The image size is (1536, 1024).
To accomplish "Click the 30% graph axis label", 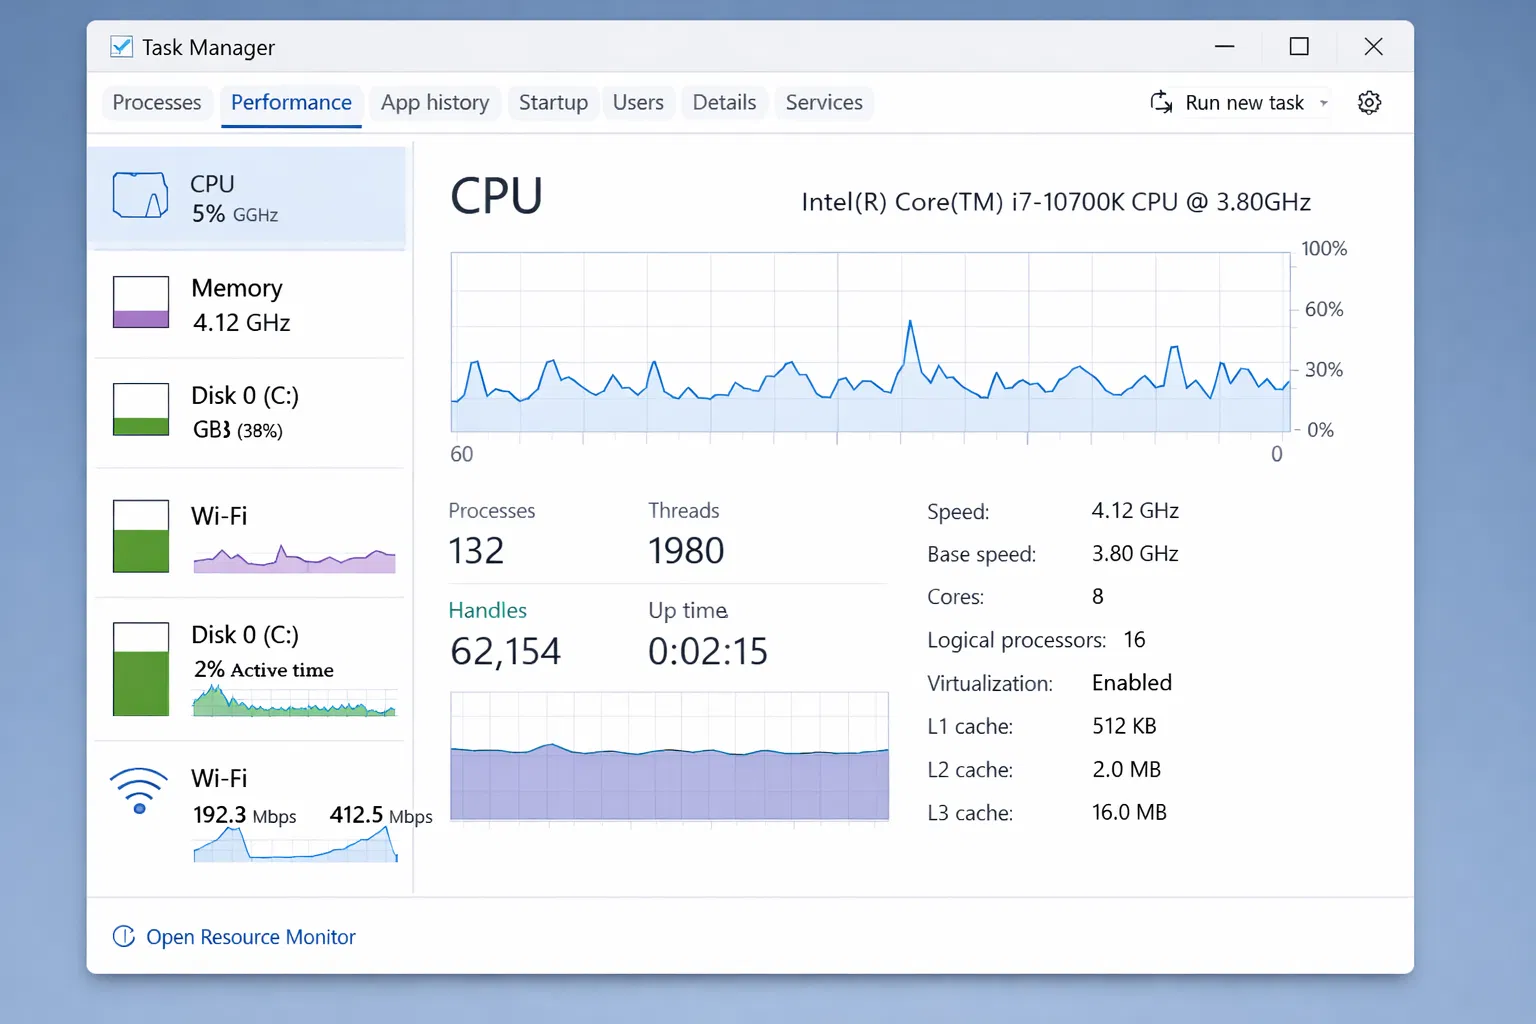I will (1324, 370).
